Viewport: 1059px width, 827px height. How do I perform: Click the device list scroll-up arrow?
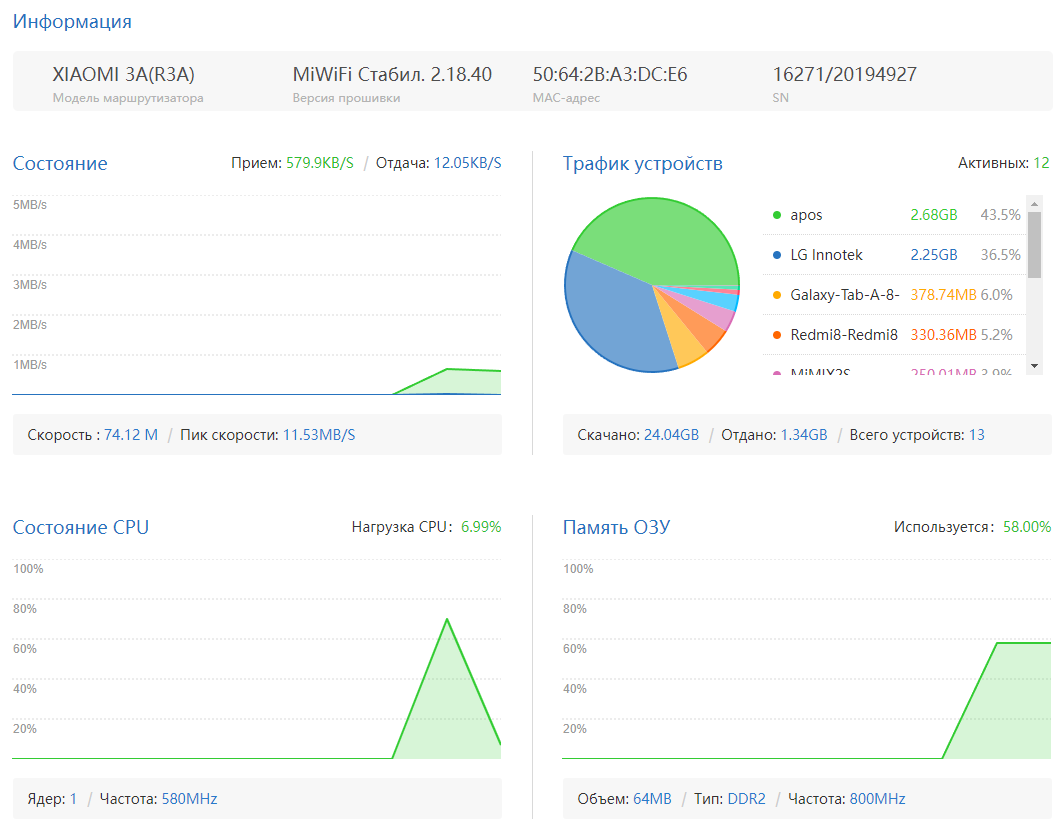tap(1034, 203)
